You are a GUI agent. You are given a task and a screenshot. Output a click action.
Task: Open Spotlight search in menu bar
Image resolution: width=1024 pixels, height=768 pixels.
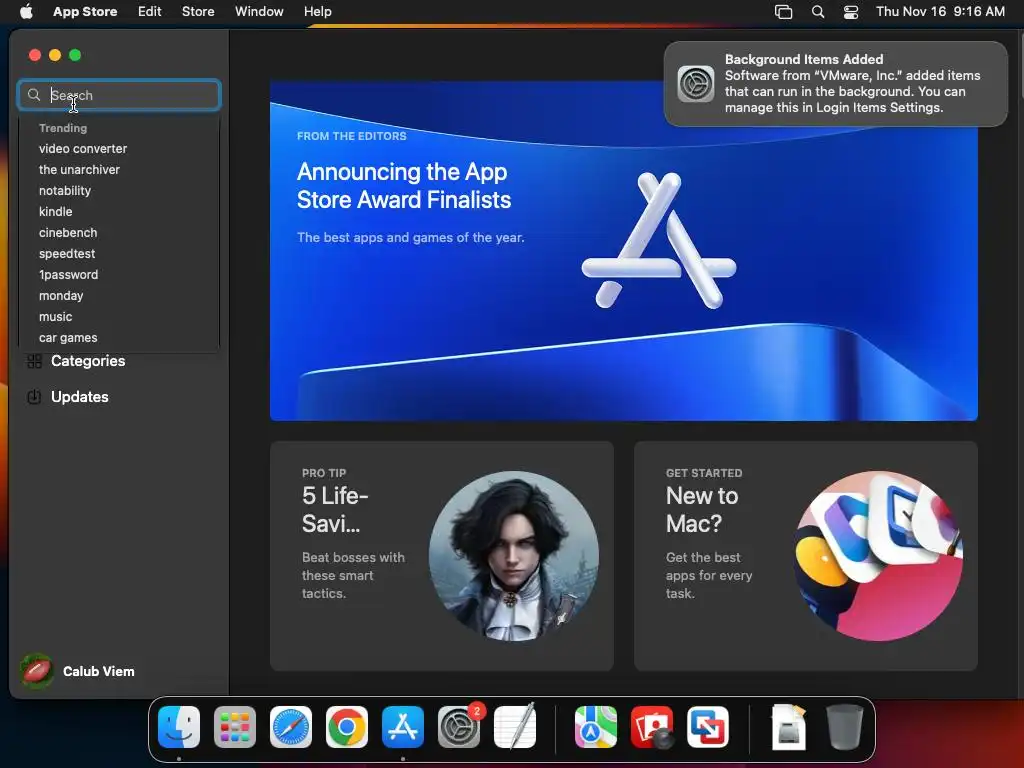pos(818,12)
